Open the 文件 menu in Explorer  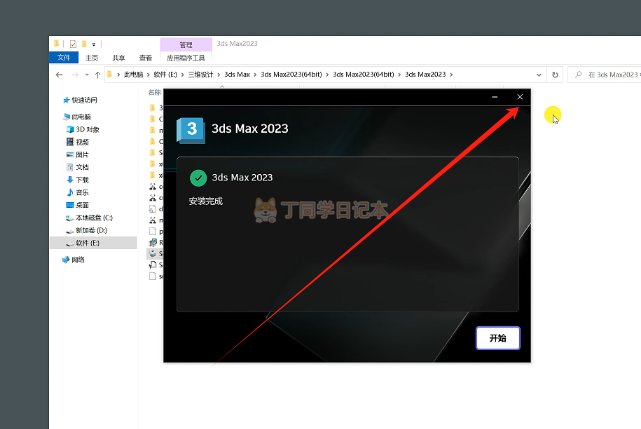(63, 58)
